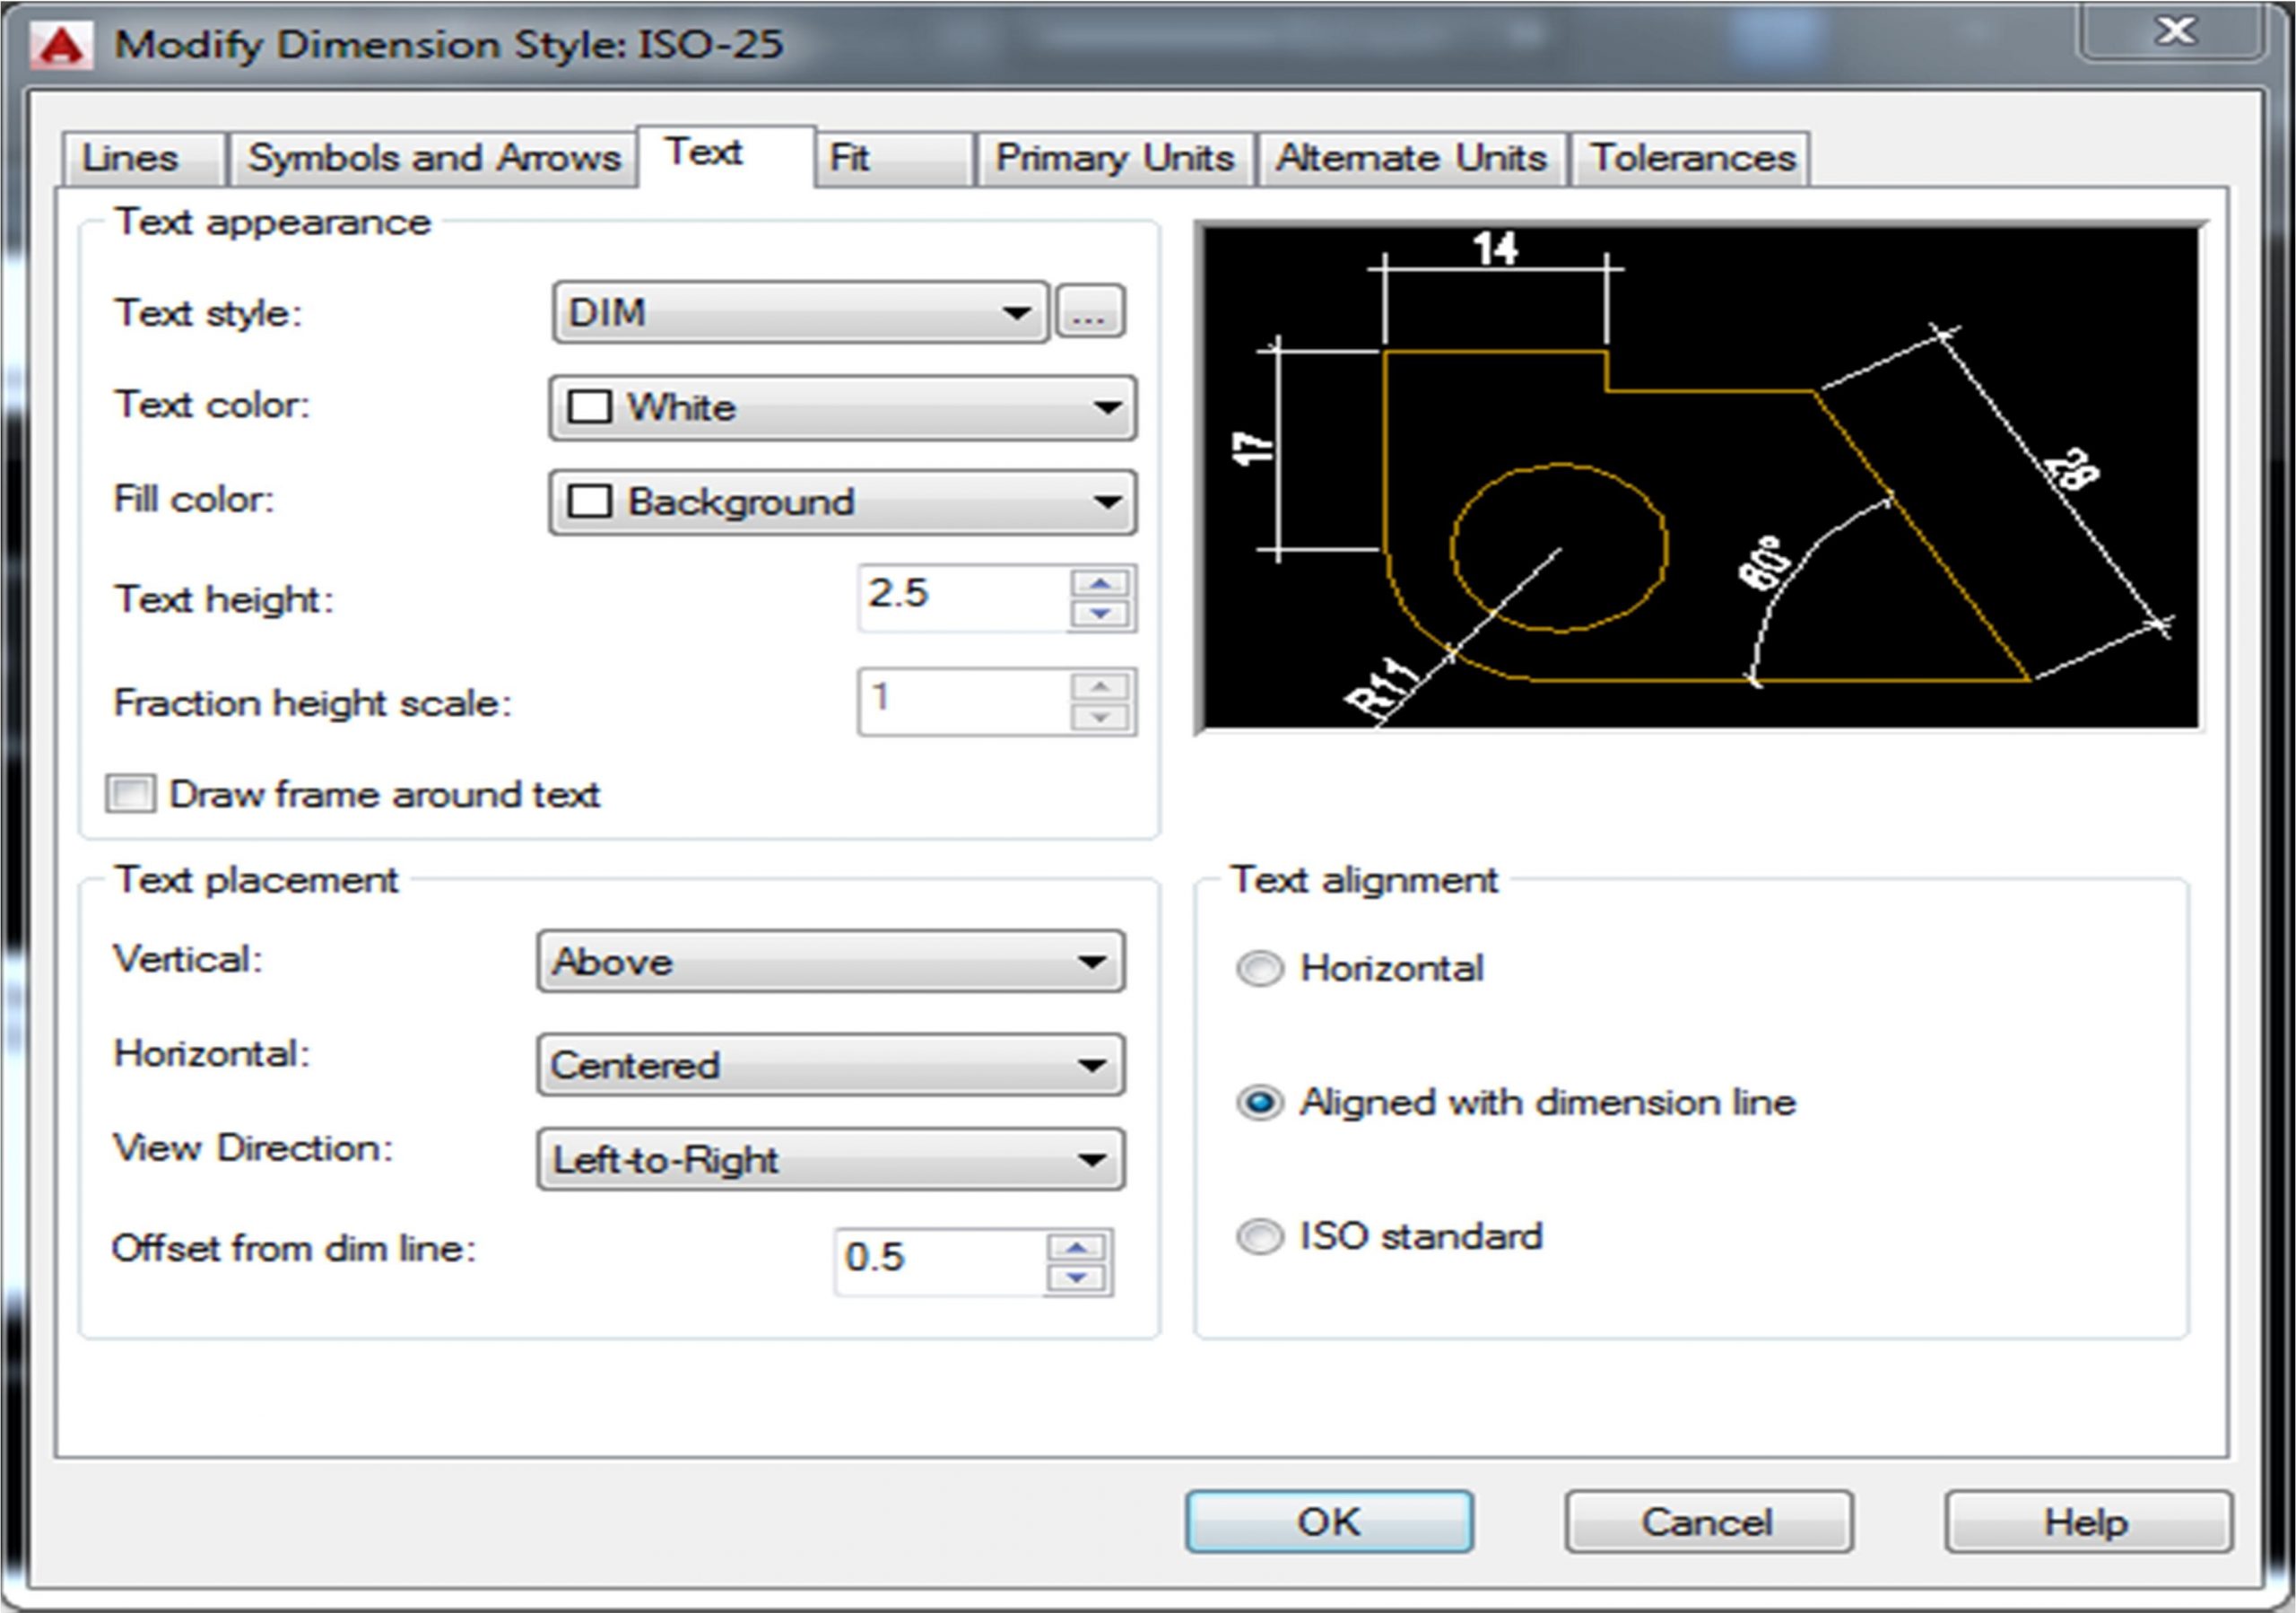Viewport: 2296px width, 1613px height.
Task: Select Horizontal text alignment option
Action: coord(1259,968)
